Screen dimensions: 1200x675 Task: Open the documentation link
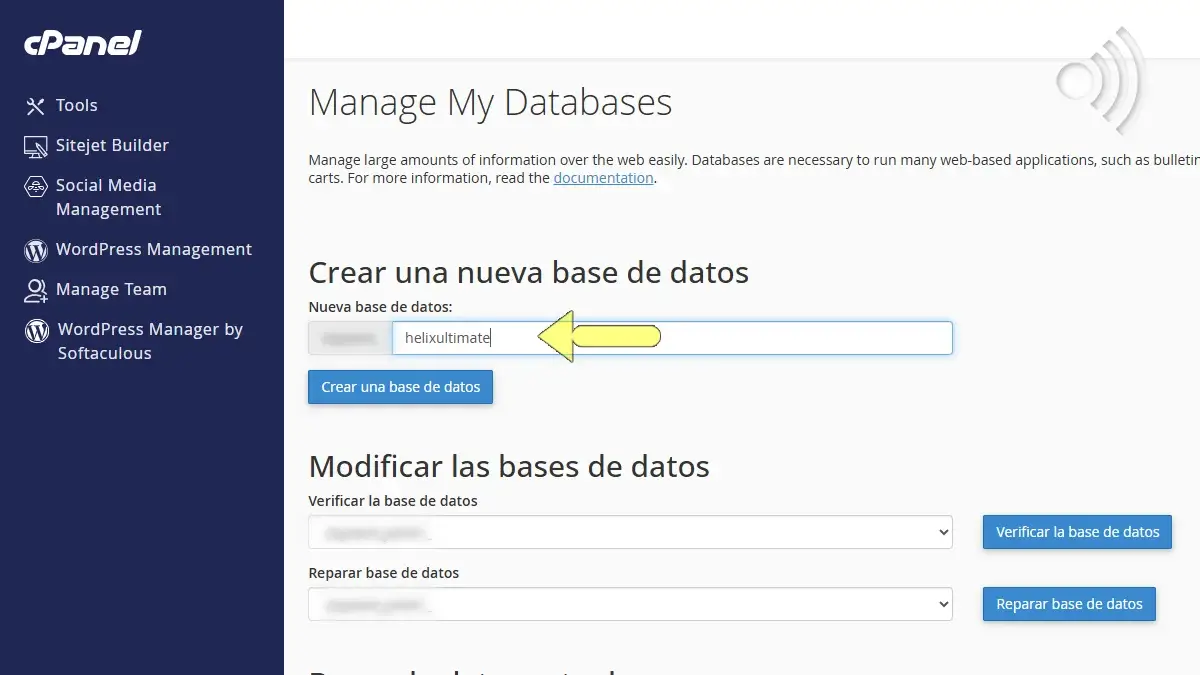click(x=603, y=177)
